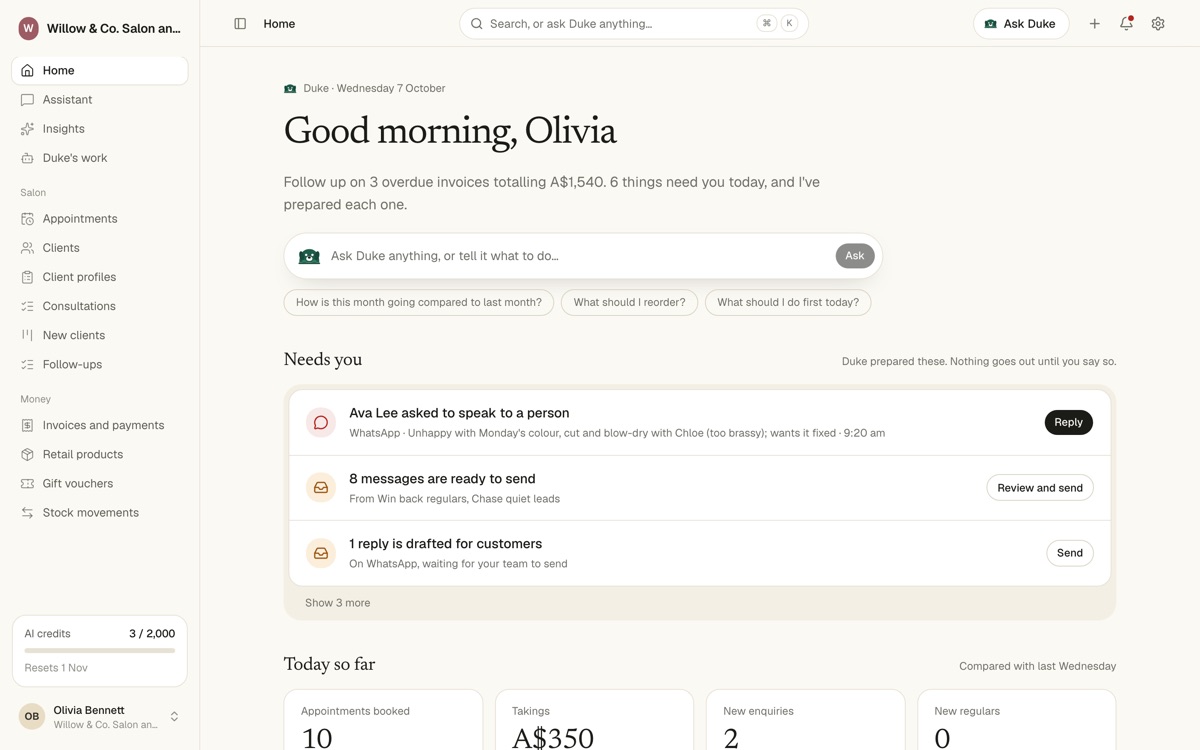Click the Consultations list icon
This screenshot has height=750, width=1200.
coord(27,306)
